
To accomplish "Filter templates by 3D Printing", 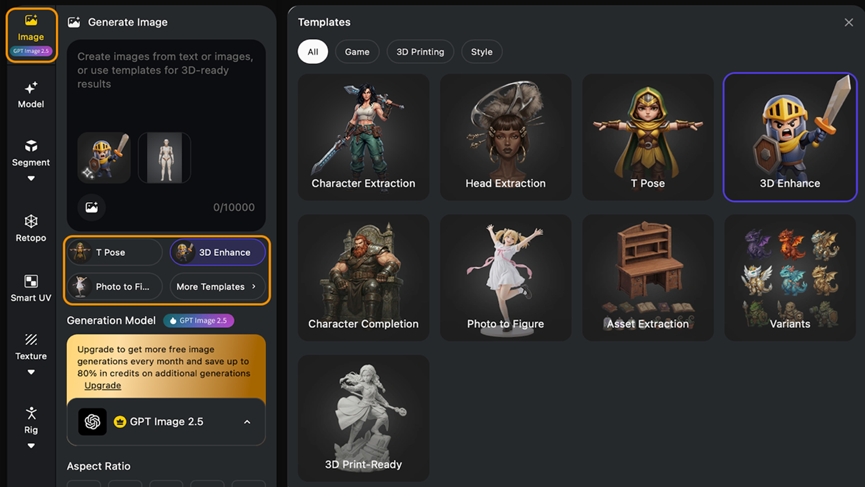I will point(420,52).
